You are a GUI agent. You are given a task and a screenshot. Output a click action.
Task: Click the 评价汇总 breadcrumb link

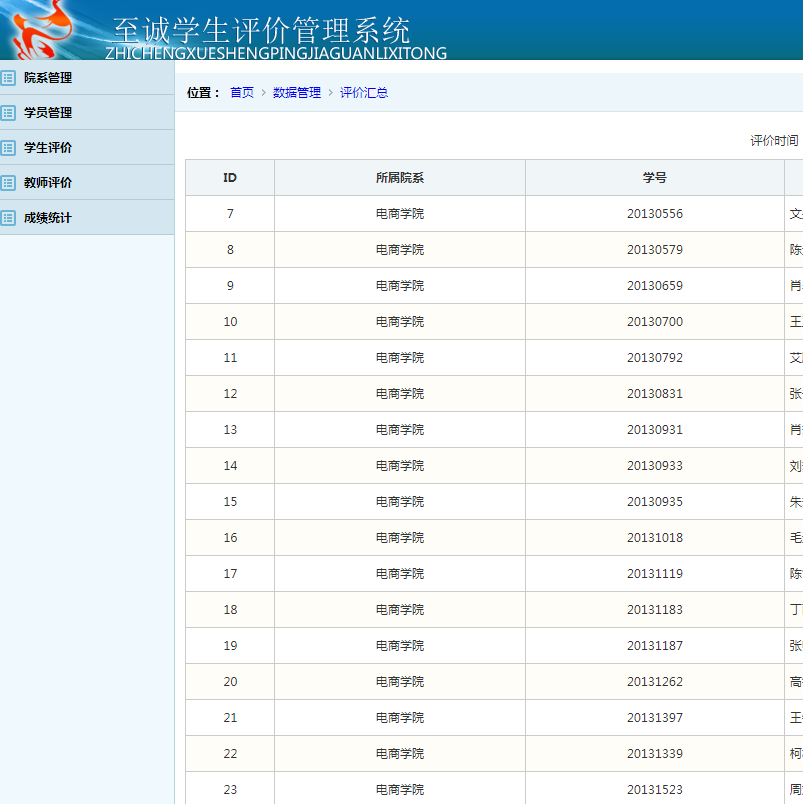(364, 93)
